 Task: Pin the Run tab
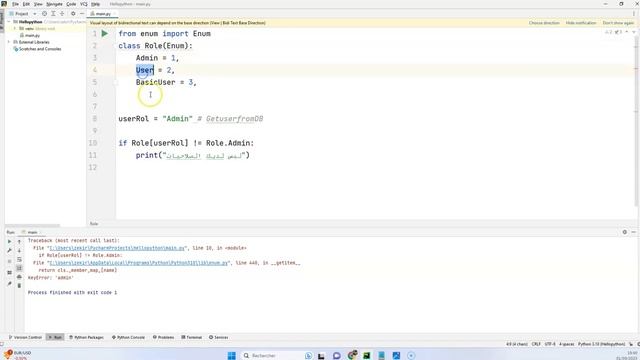point(9,283)
